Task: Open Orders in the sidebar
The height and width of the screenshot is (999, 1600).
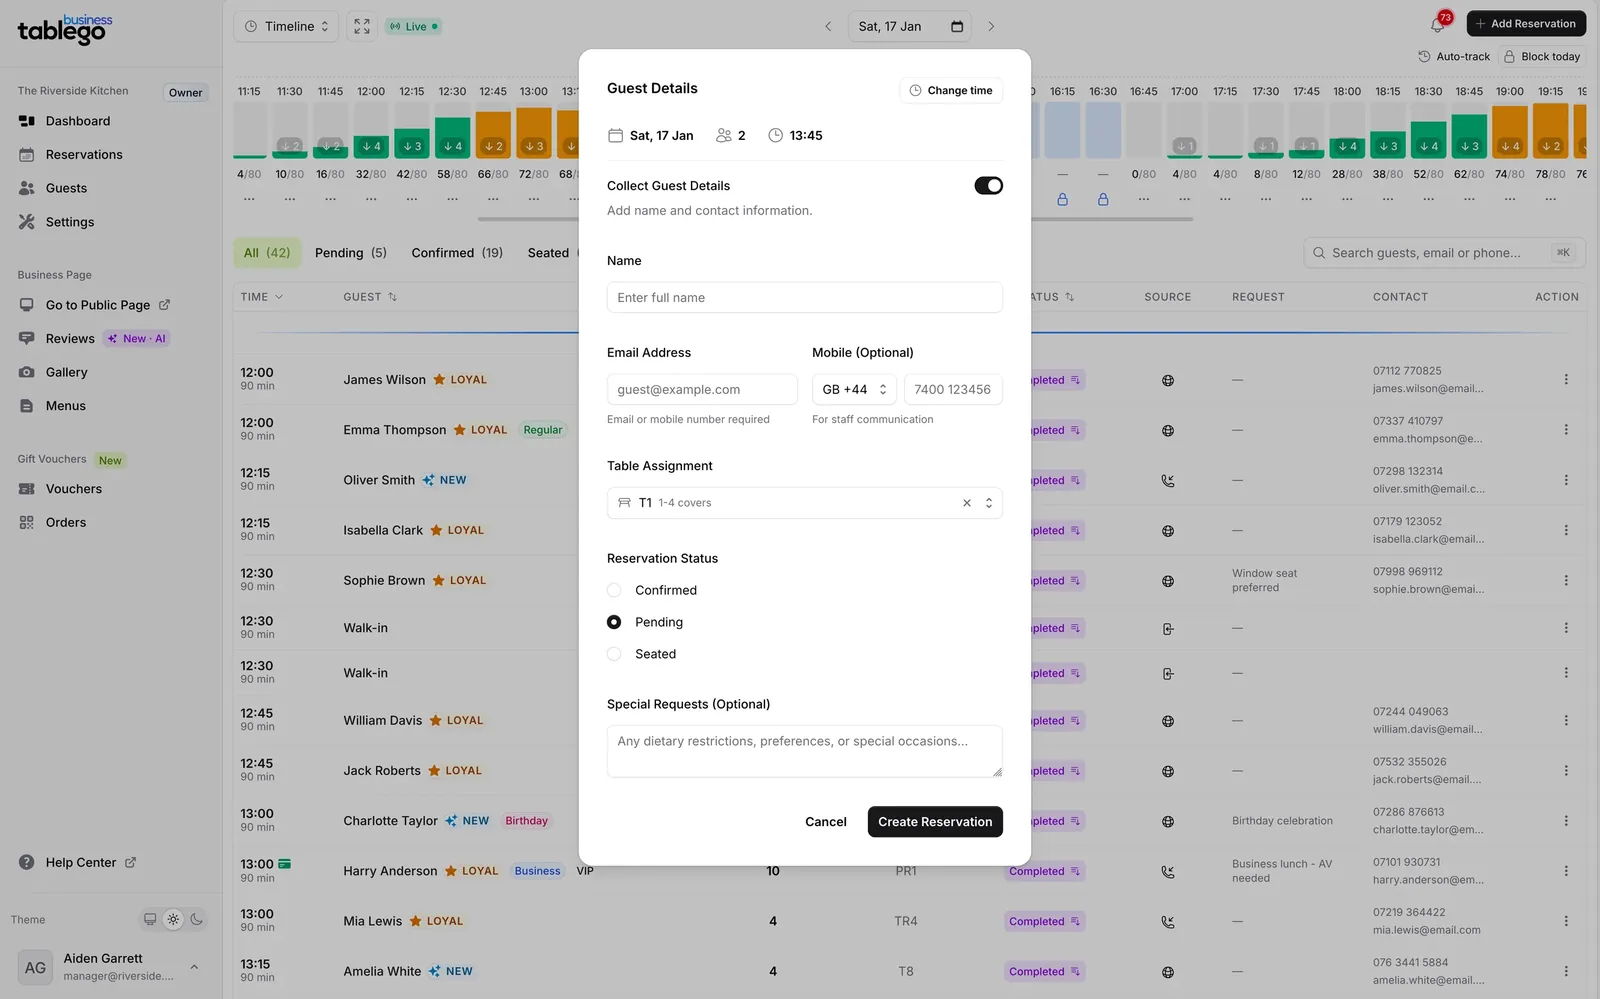Action: tap(66, 523)
